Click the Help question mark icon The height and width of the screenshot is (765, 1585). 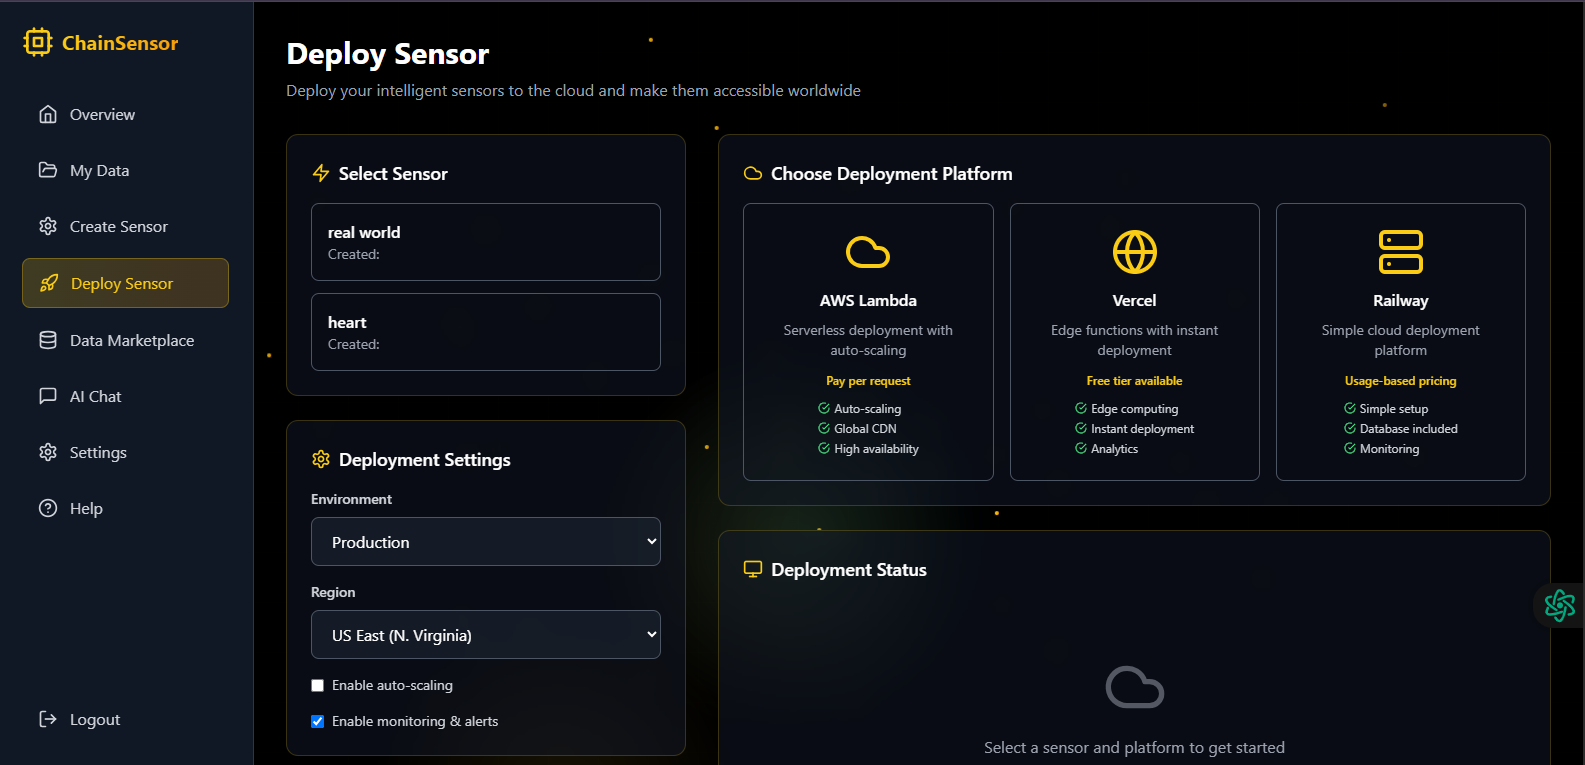click(x=48, y=508)
